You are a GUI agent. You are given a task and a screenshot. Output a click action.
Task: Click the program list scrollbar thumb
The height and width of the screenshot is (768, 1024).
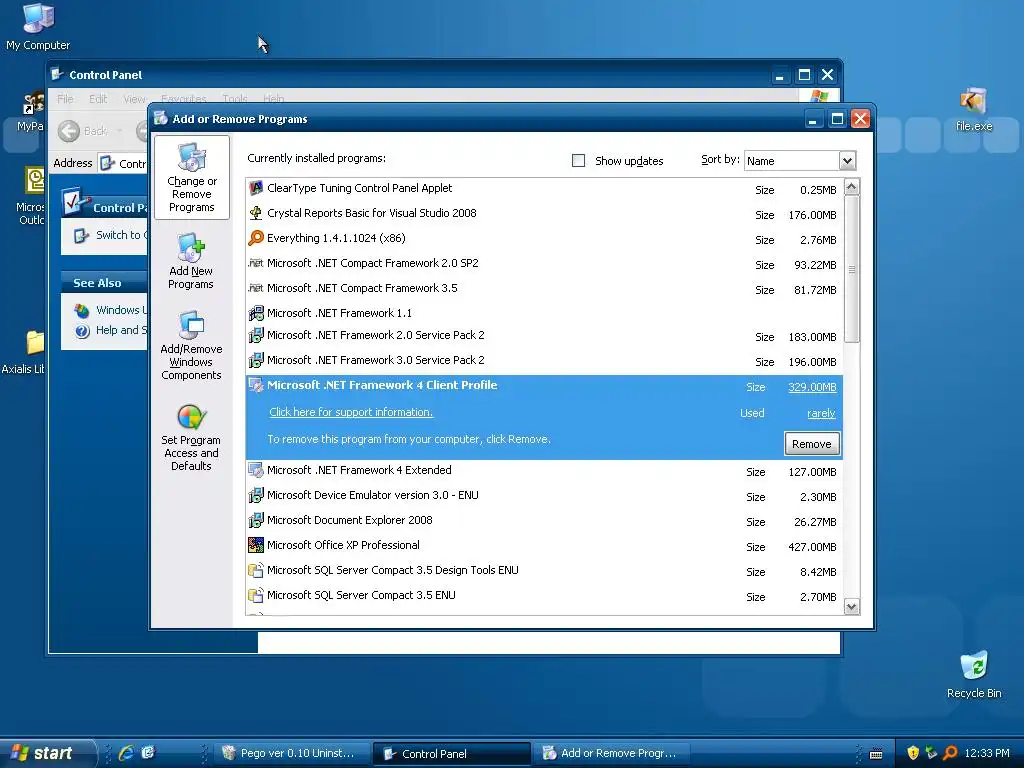pos(852,269)
